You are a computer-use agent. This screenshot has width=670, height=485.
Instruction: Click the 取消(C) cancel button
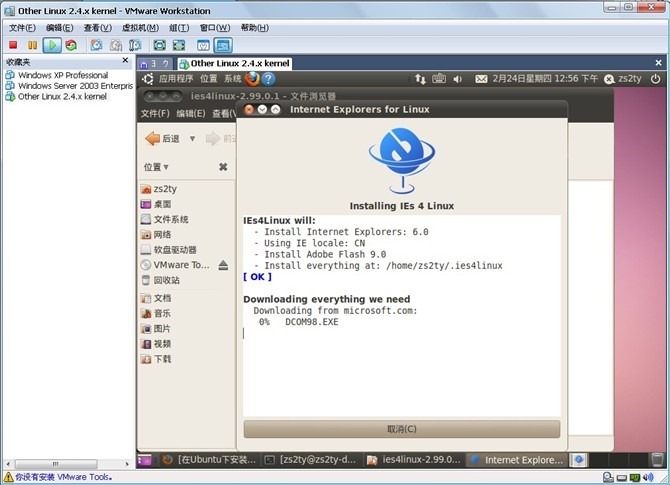click(x=402, y=429)
